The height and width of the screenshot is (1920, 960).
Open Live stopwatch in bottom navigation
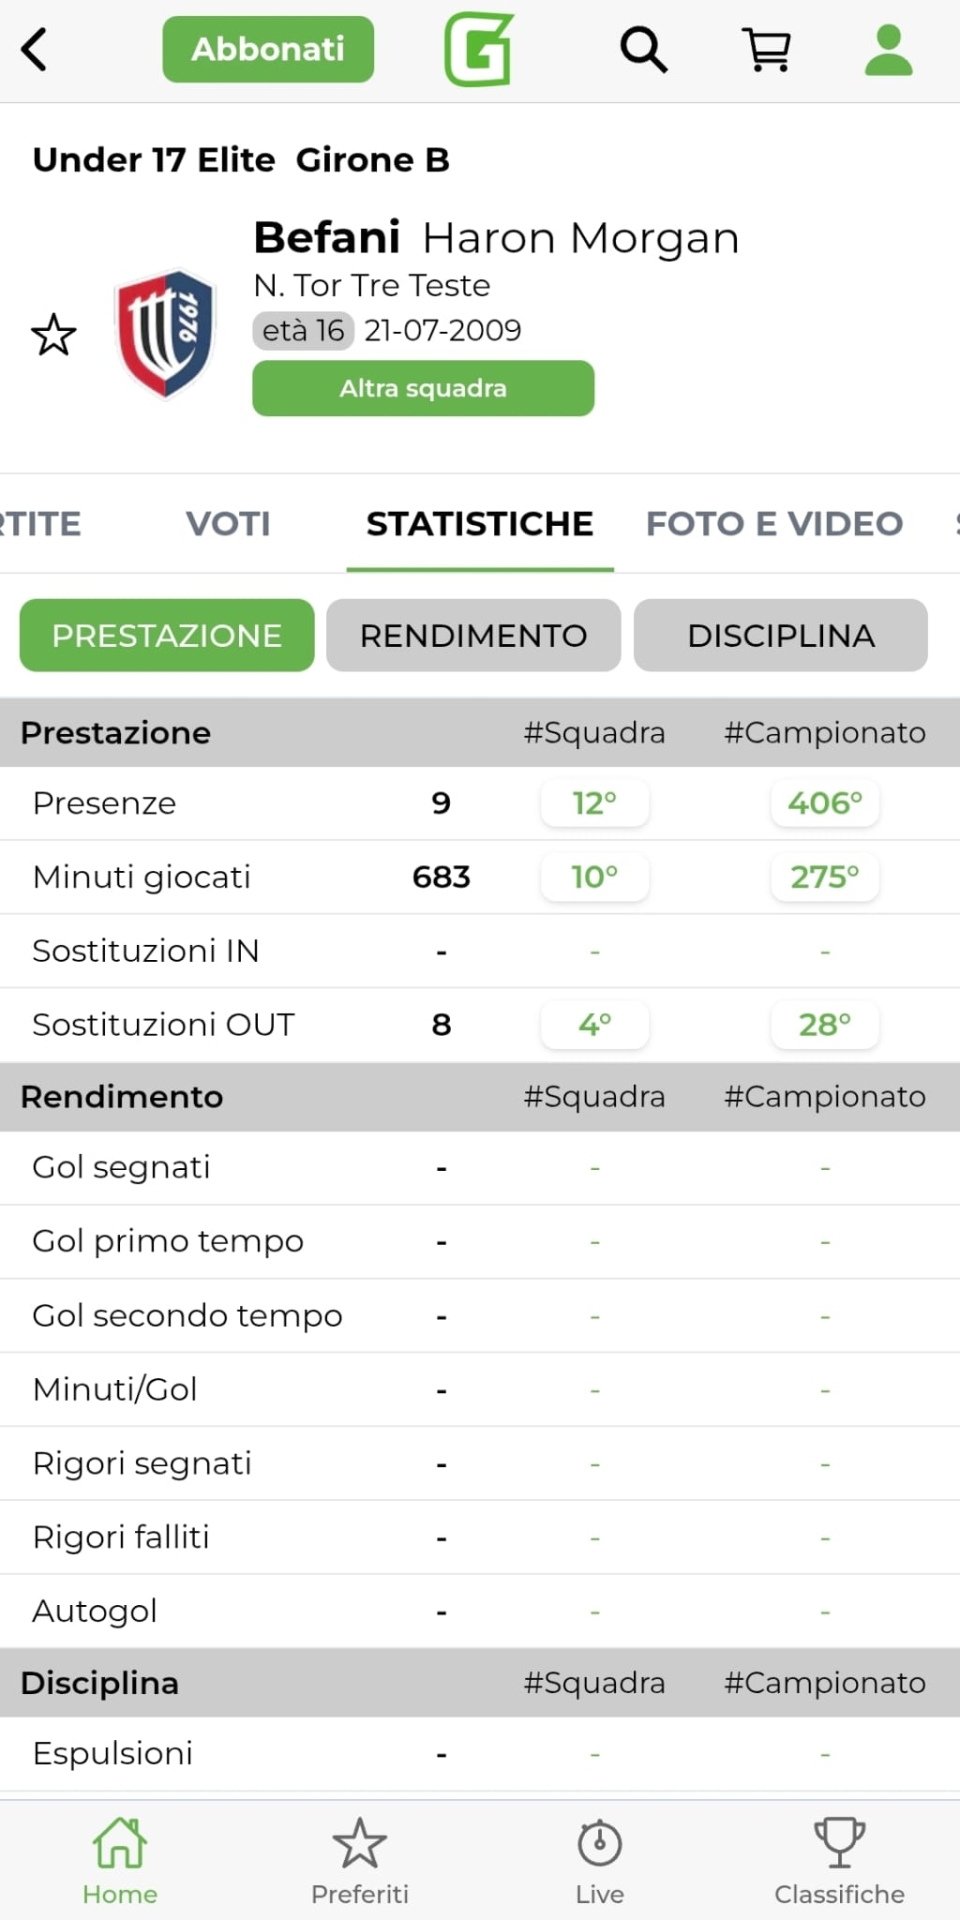point(600,1860)
